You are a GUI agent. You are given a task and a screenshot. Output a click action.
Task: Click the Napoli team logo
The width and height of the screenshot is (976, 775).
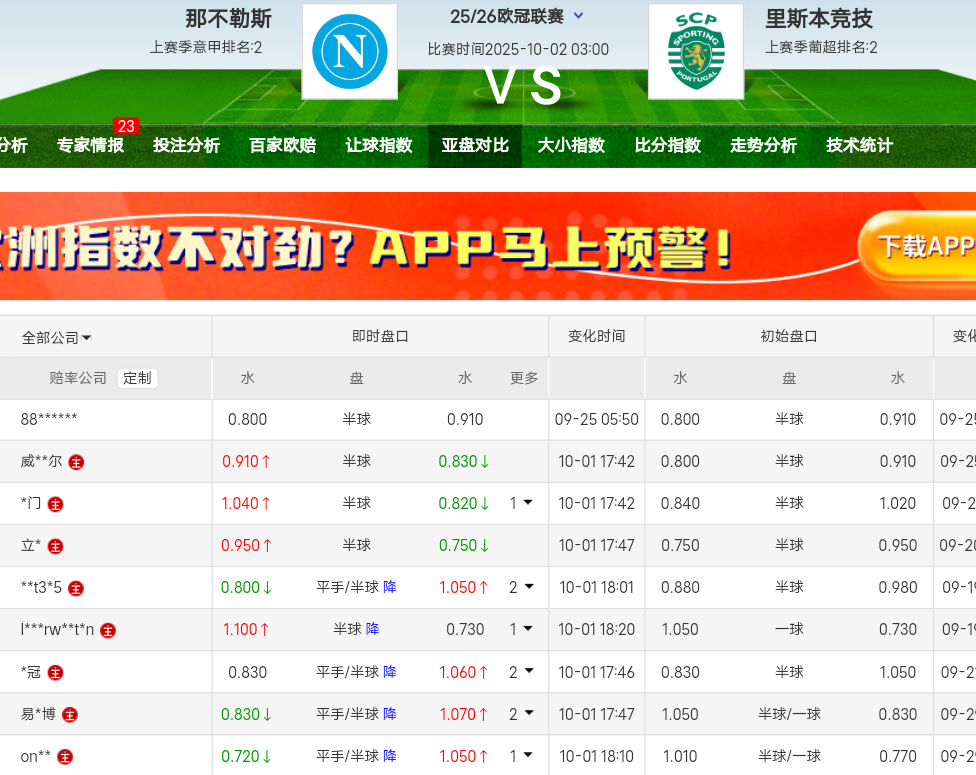pos(349,51)
